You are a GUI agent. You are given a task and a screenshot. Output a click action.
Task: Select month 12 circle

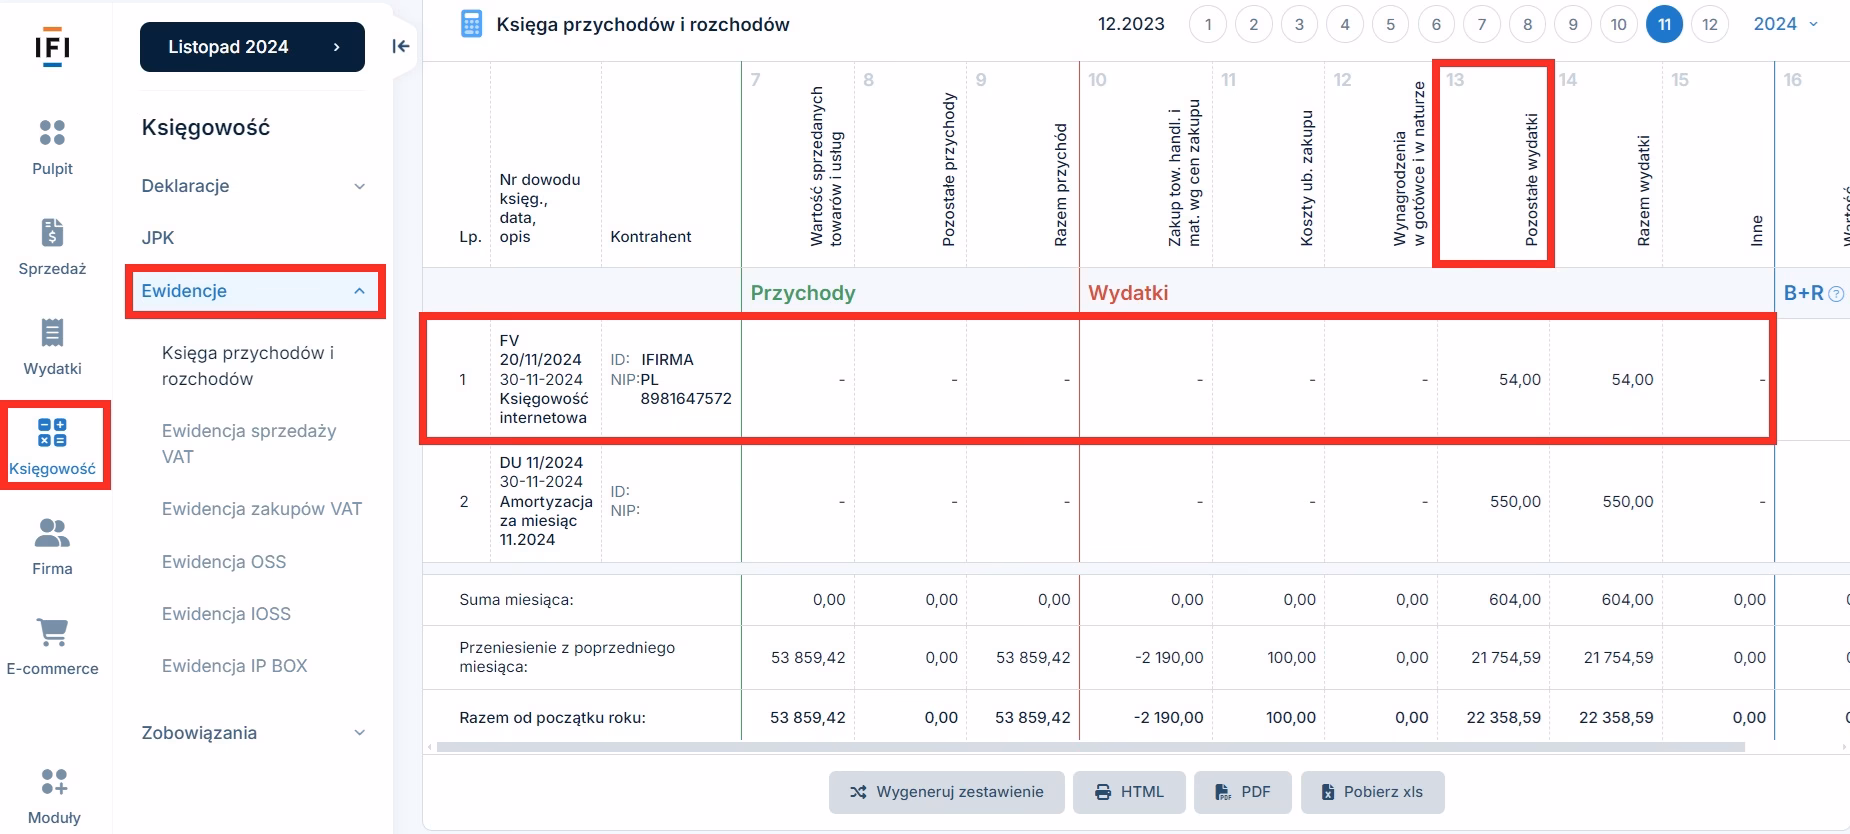pos(1710,25)
